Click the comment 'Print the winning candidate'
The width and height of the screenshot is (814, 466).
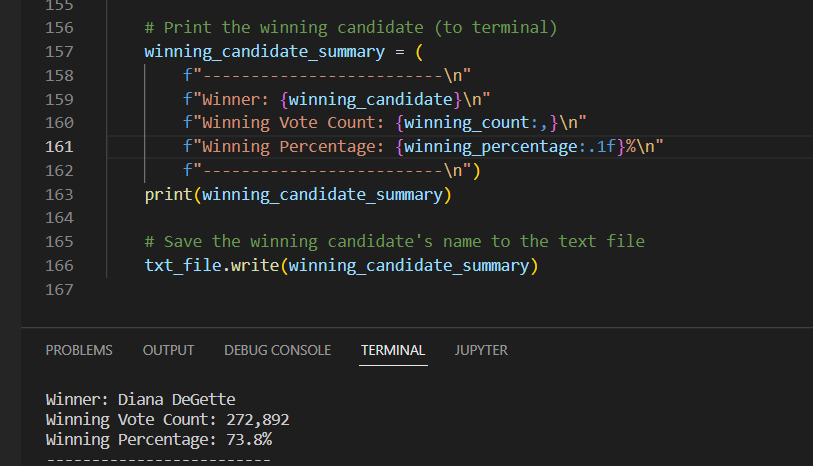(351, 28)
